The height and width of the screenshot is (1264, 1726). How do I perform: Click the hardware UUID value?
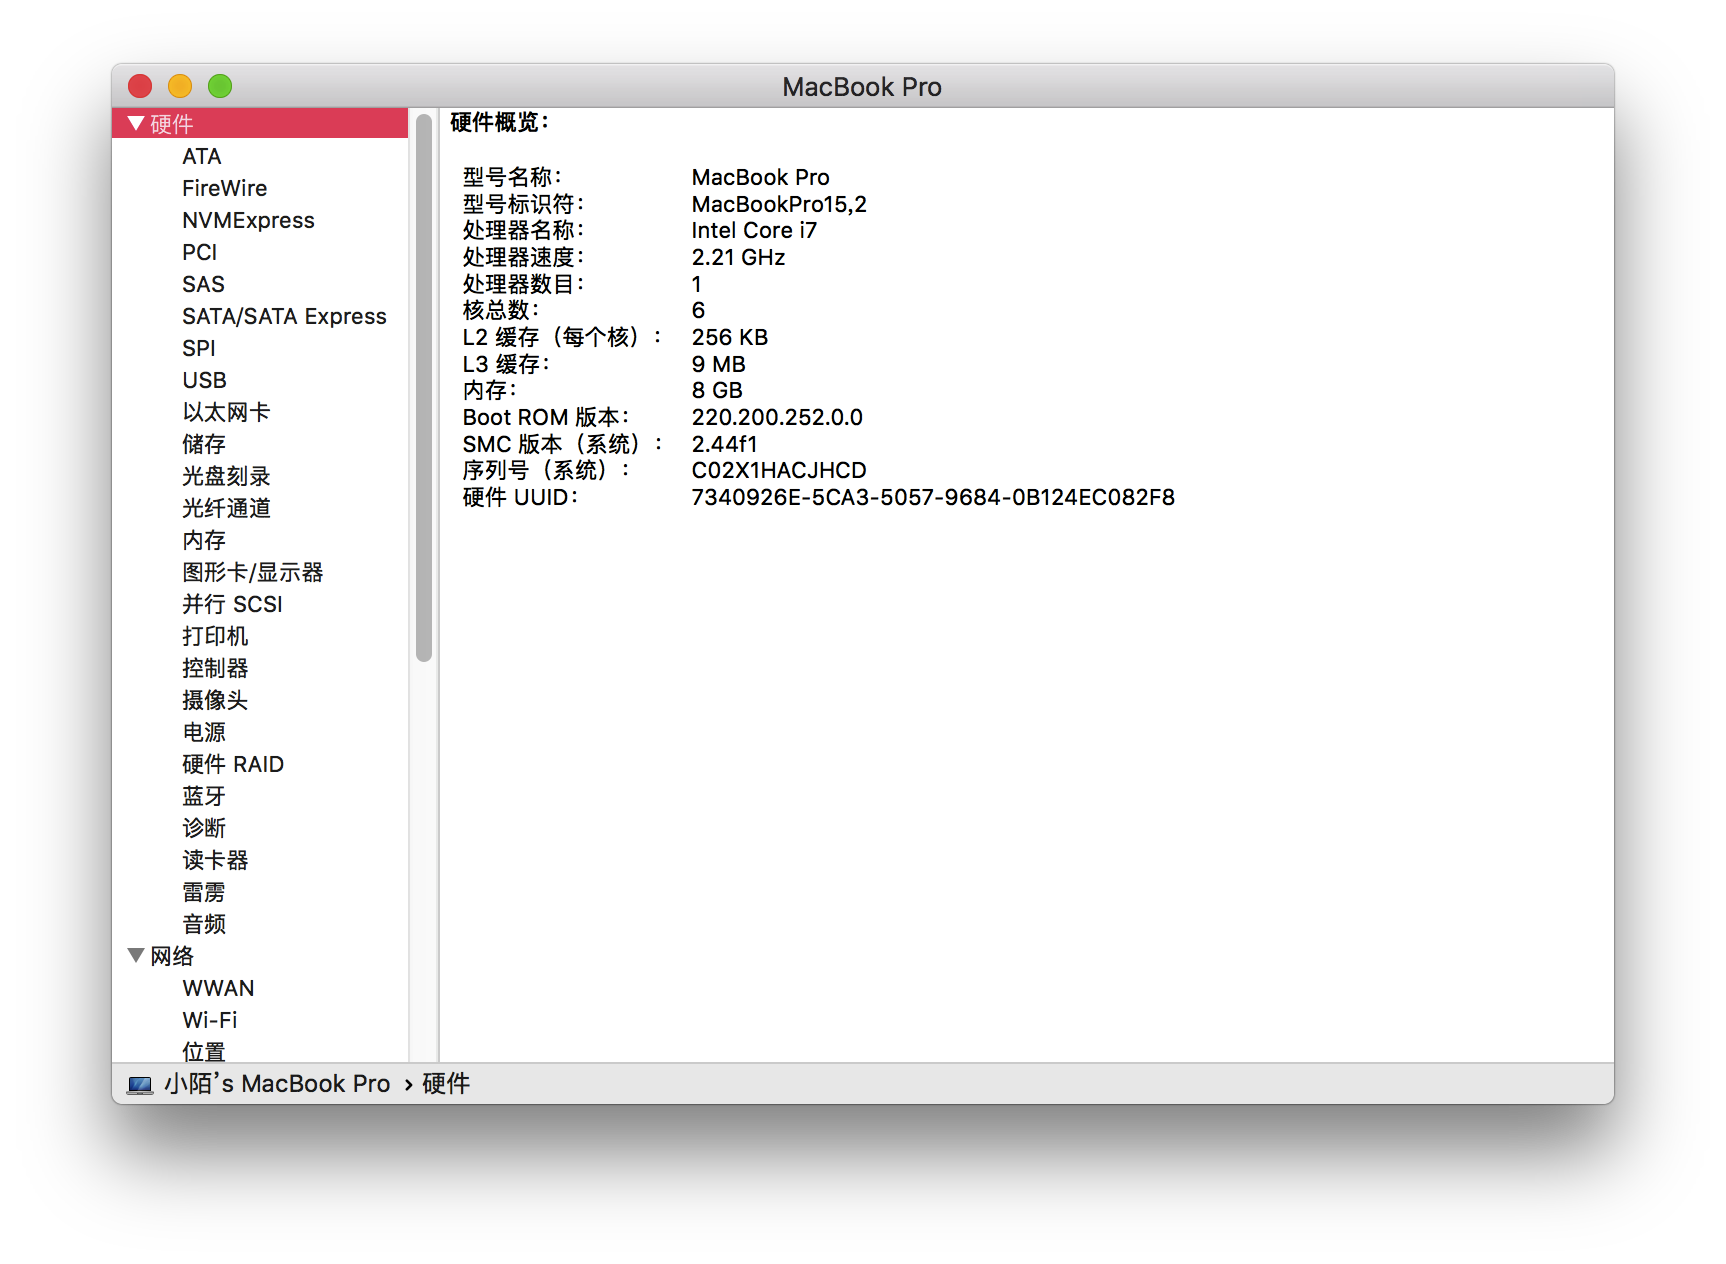(933, 497)
